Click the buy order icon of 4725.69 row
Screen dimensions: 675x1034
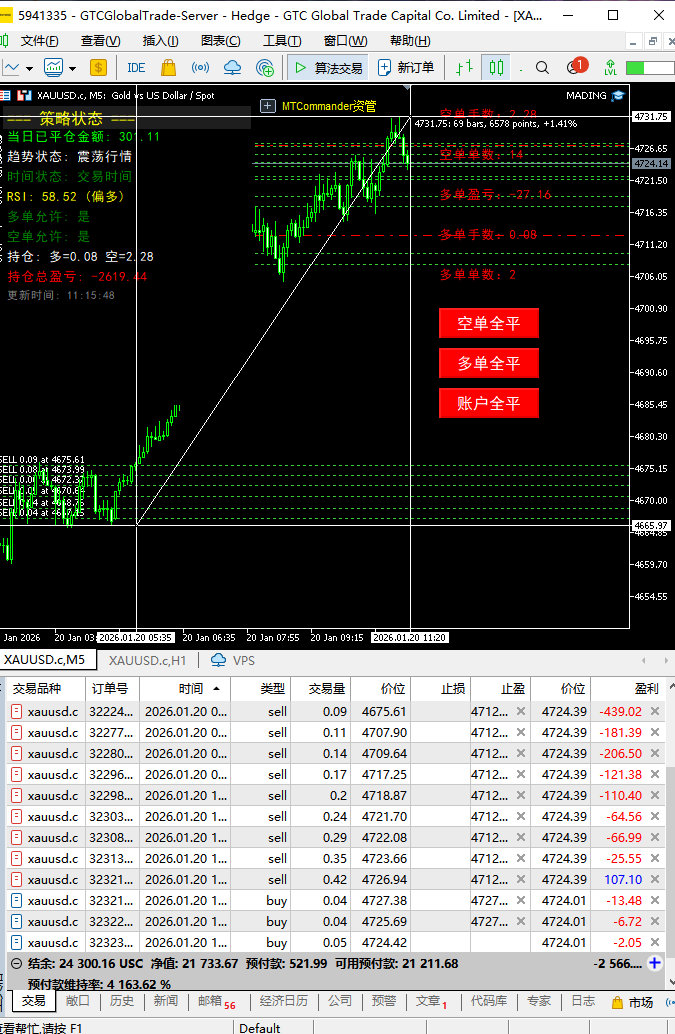(x=16, y=921)
